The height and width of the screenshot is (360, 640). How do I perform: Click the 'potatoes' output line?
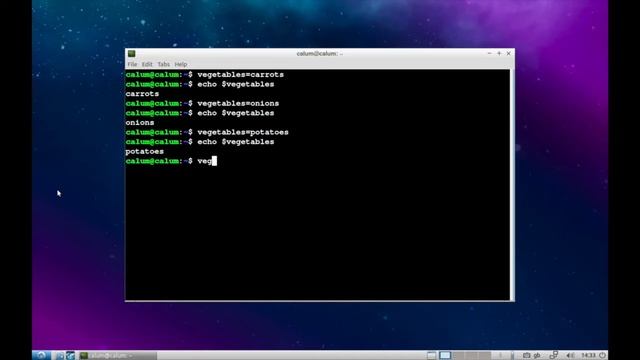coord(144,152)
